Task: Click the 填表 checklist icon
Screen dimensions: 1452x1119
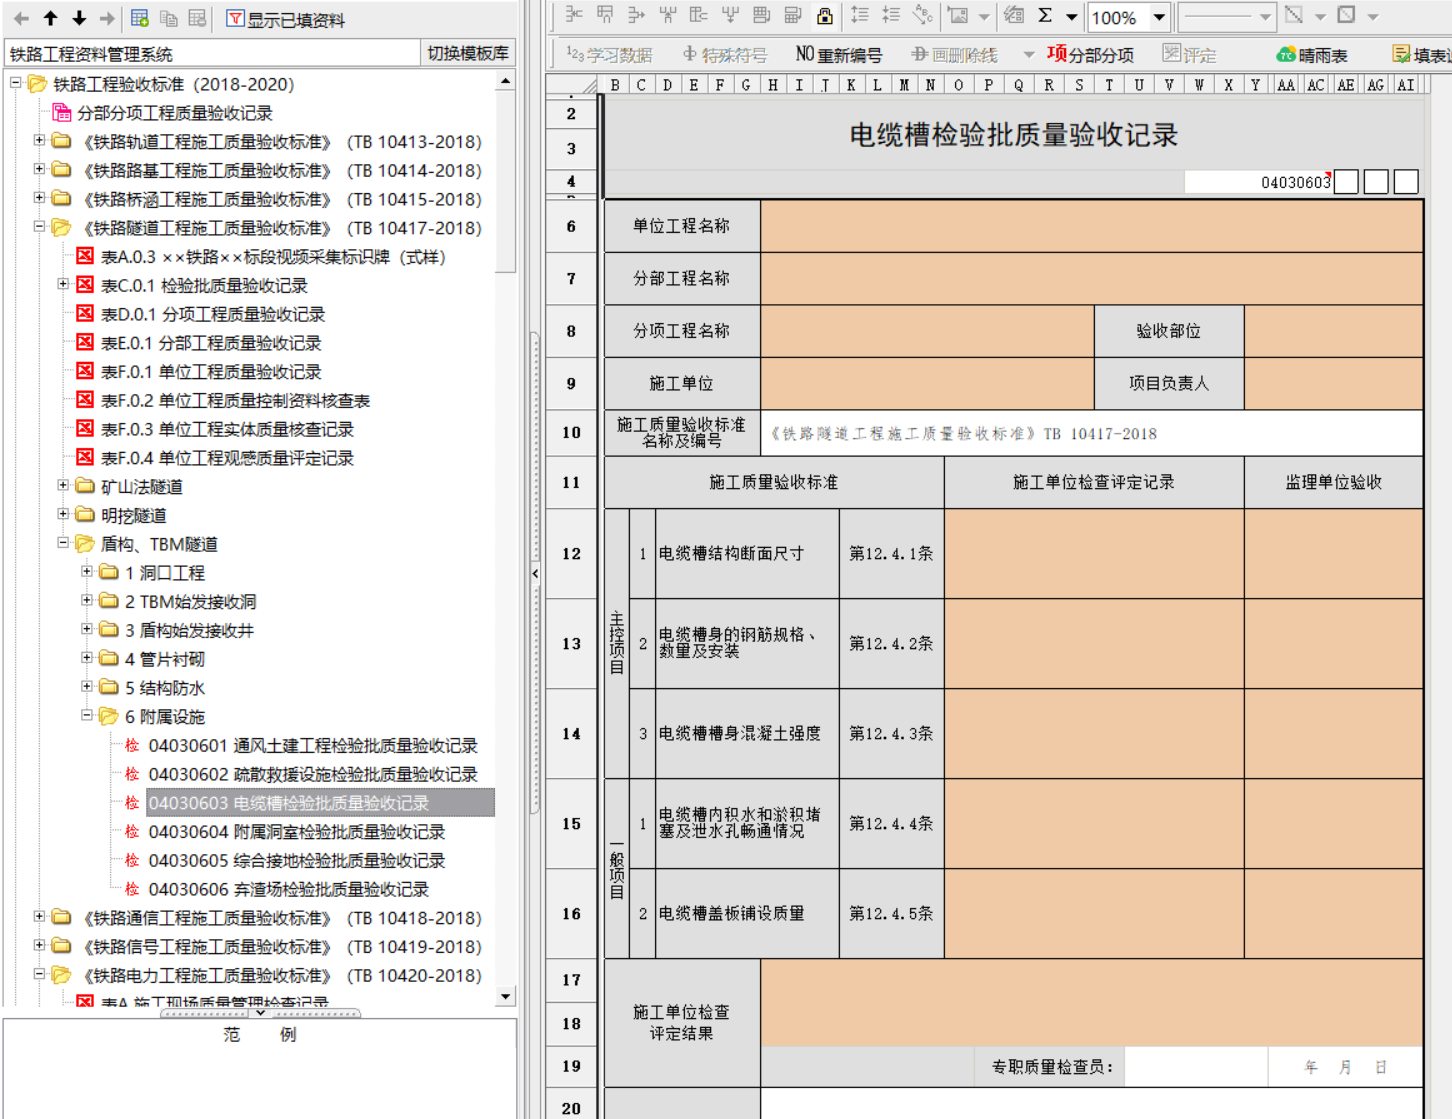Action: click(x=1401, y=54)
